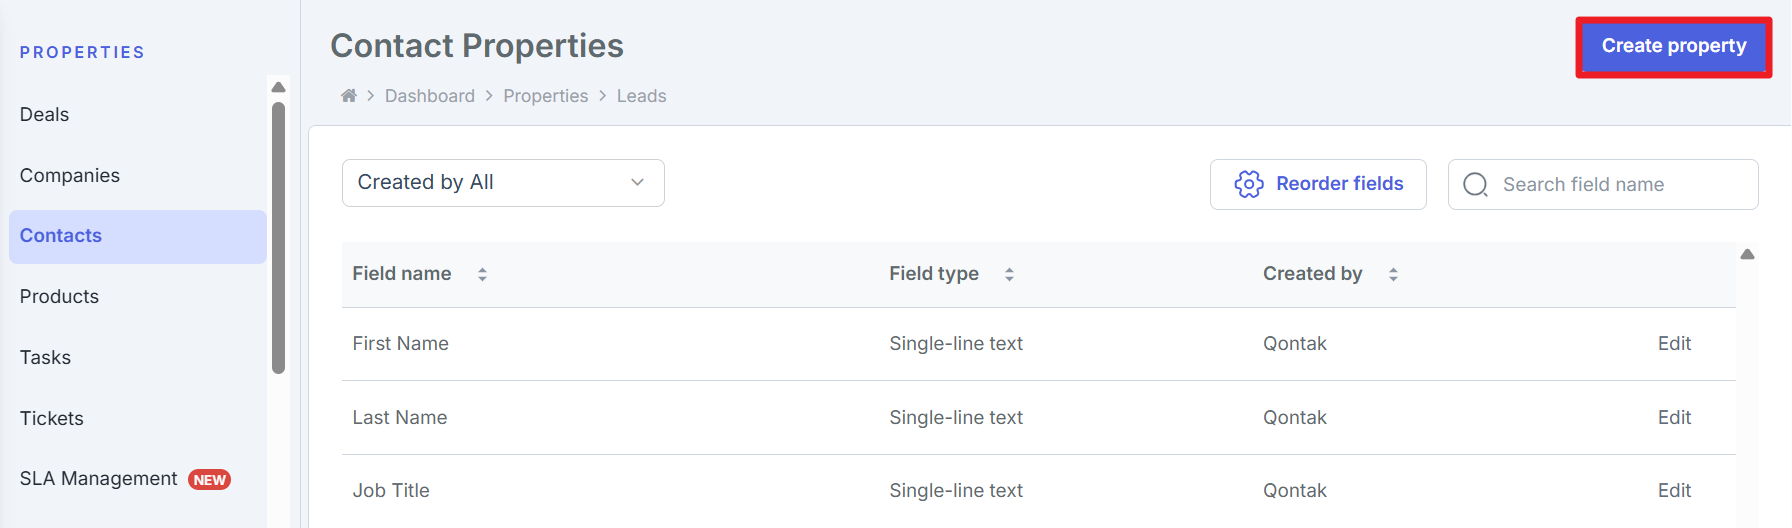Click the Reorder fields gear icon

click(x=1249, y=184)
